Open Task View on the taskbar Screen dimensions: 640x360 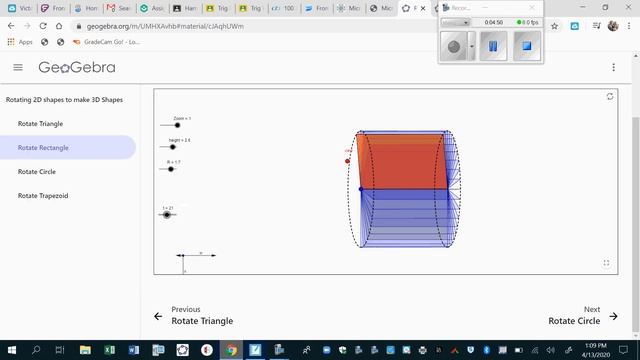60,350
